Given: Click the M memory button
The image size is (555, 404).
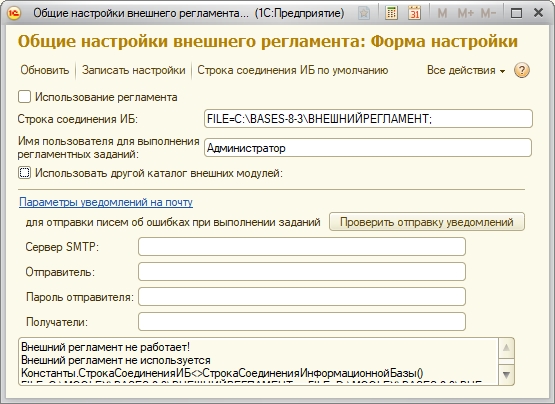Looking at the screenshot, I should click(x=442, y=13).
